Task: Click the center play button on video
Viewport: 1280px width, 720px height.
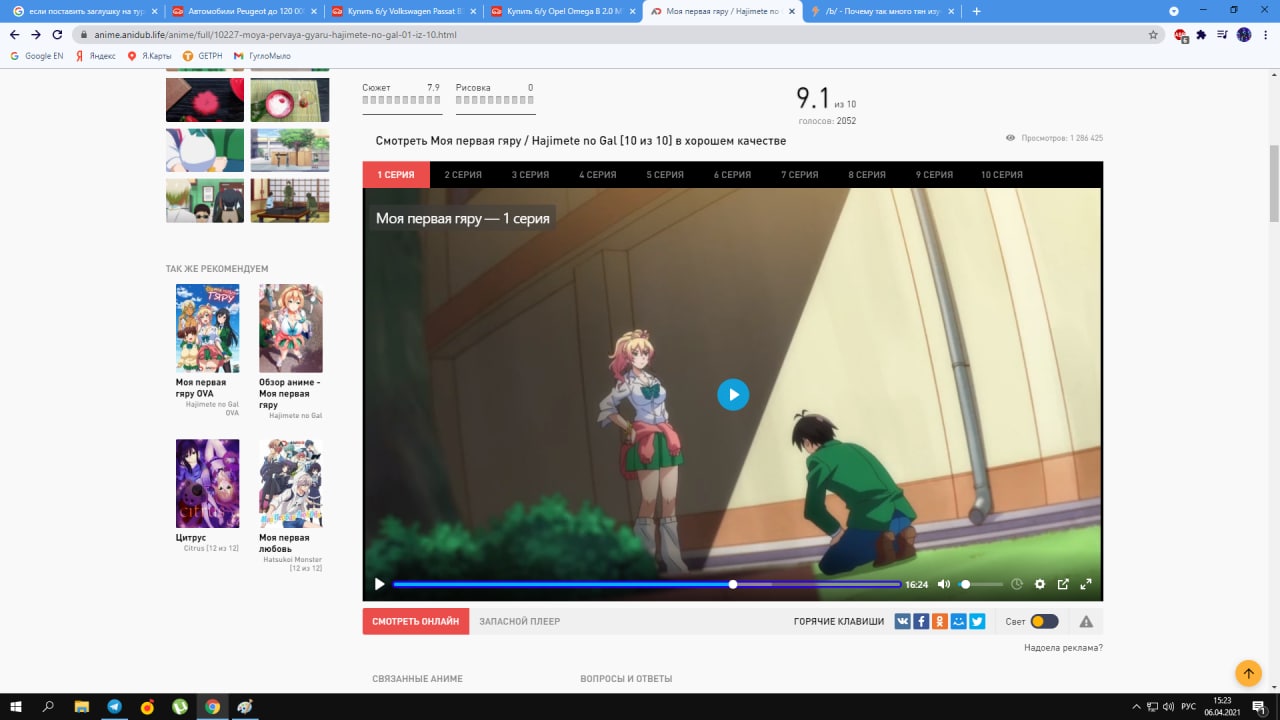Action: 733,394
